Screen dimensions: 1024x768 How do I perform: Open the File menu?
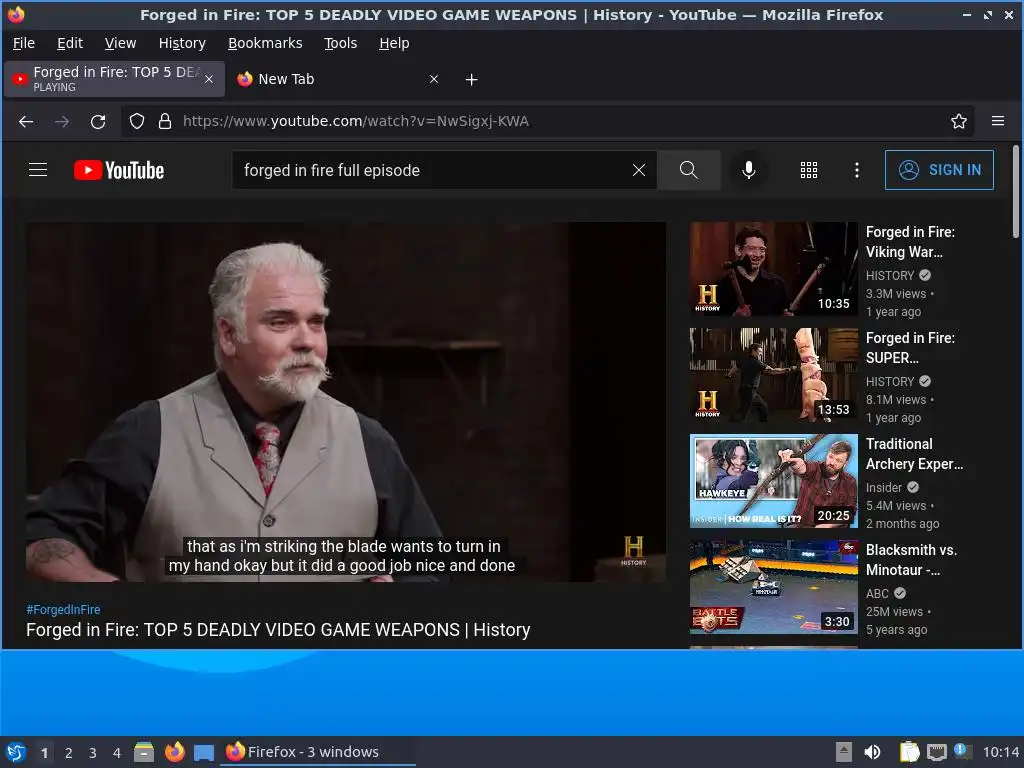click(24, 43)
